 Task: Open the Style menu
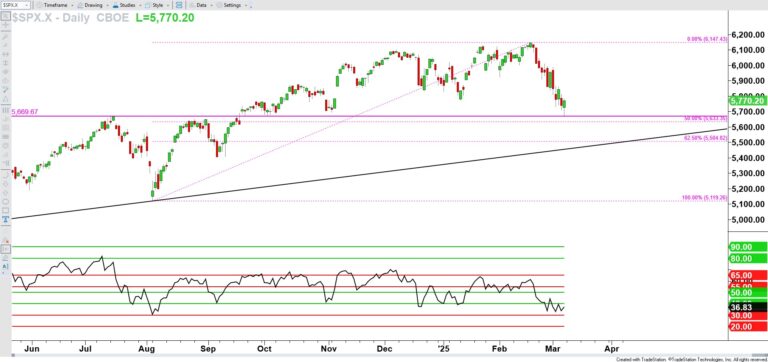click(157, 5)
